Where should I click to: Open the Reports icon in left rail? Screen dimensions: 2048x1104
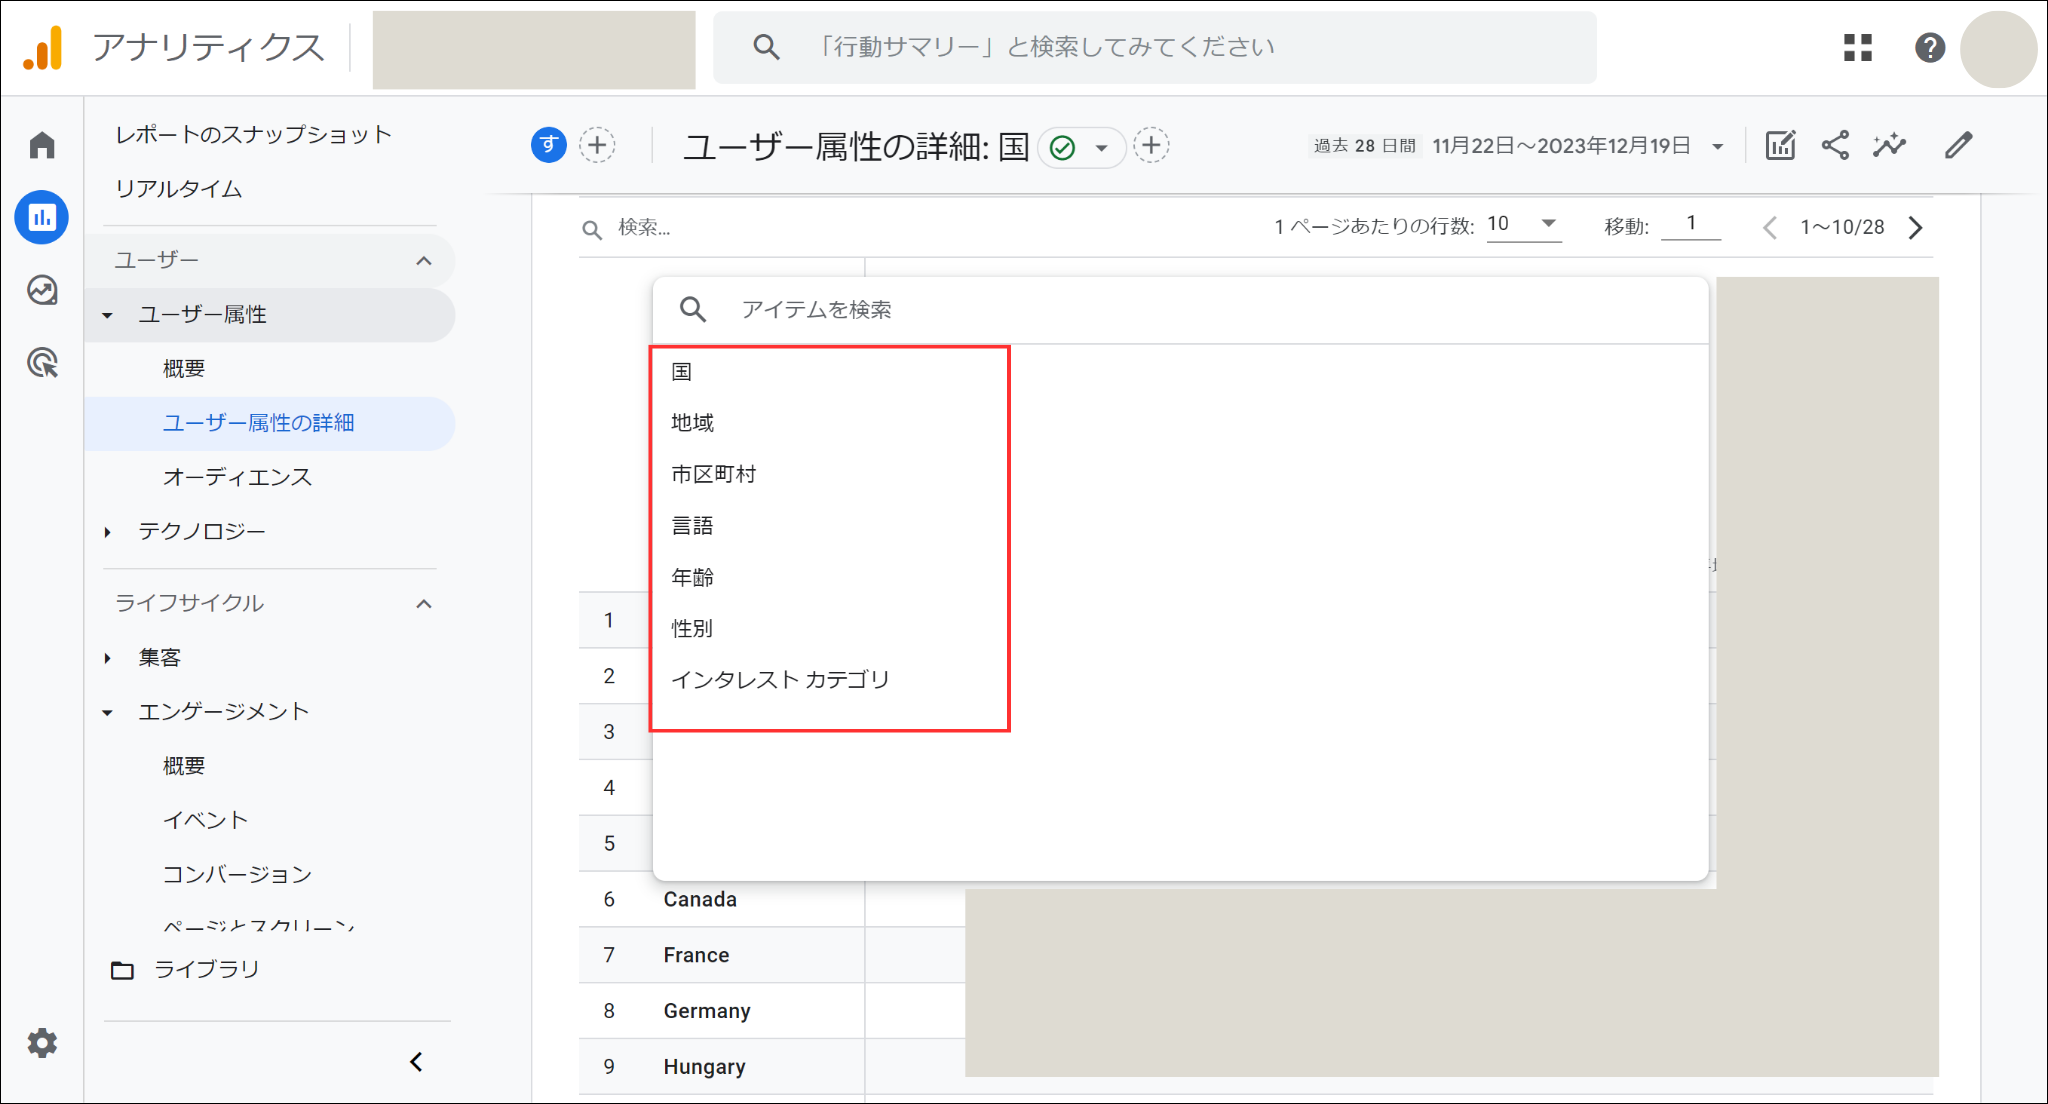[42, 217]
